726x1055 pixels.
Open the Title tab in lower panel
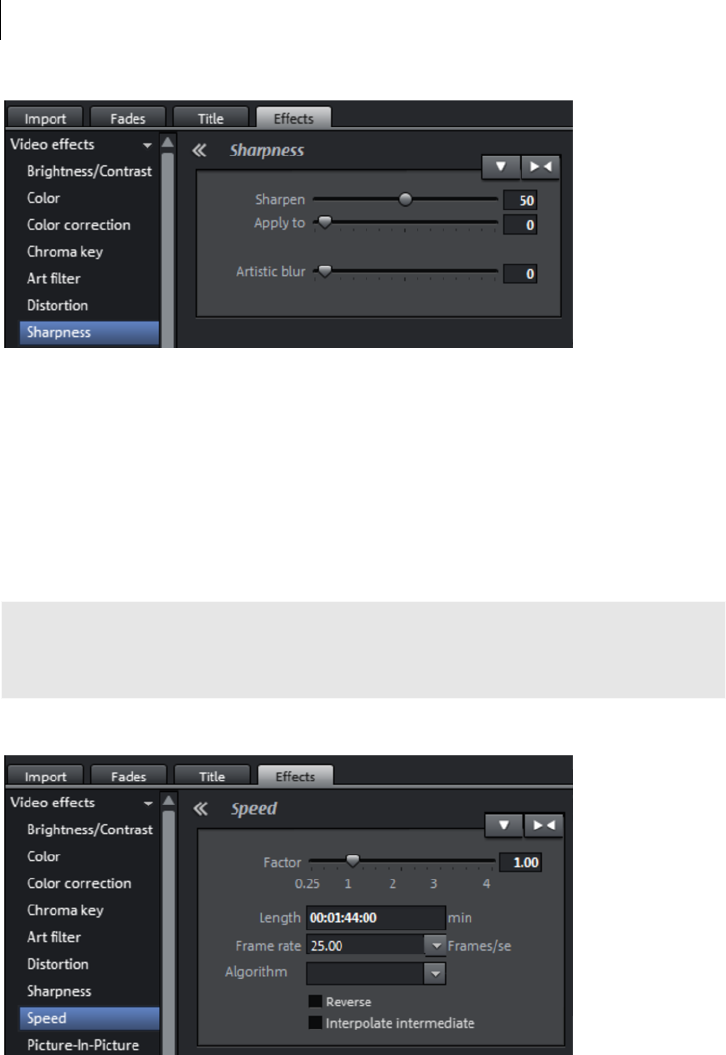pos(211,776)
